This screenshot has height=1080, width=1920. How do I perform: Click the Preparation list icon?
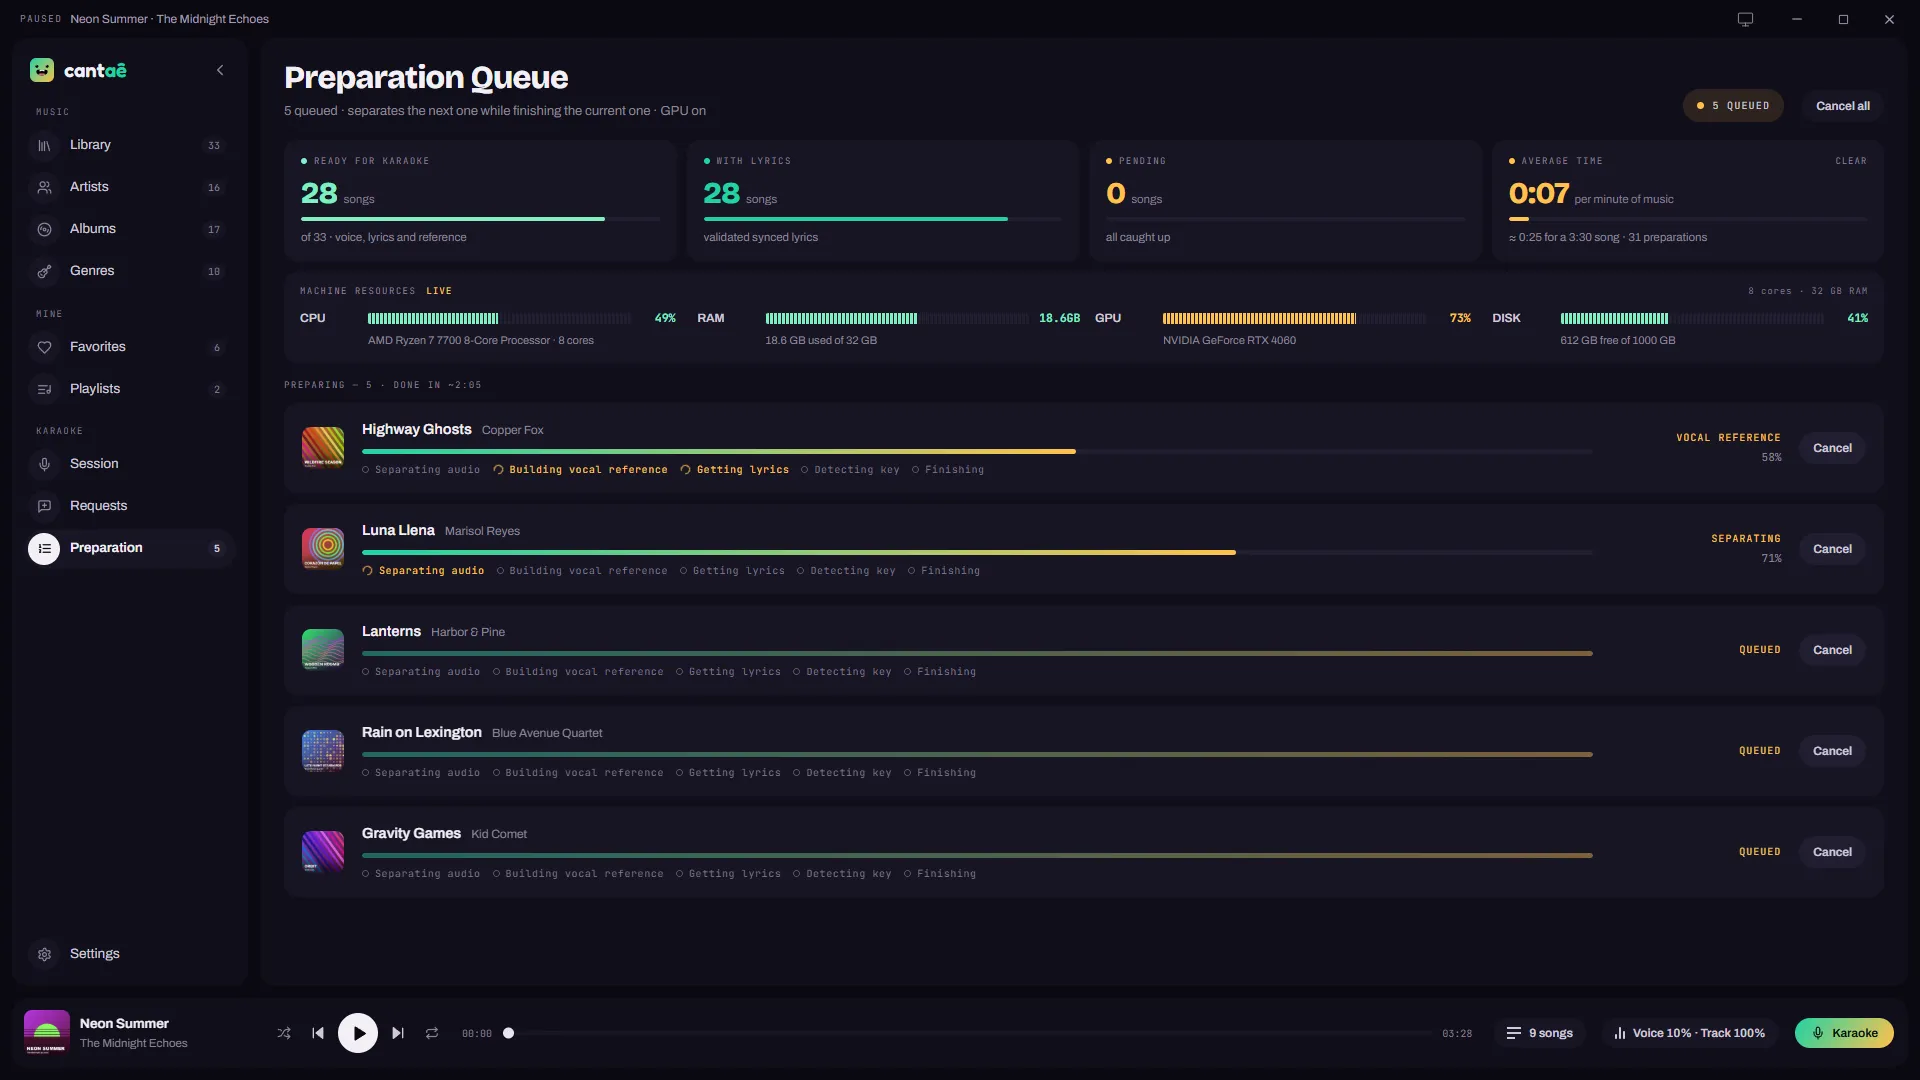pos(44,549)
